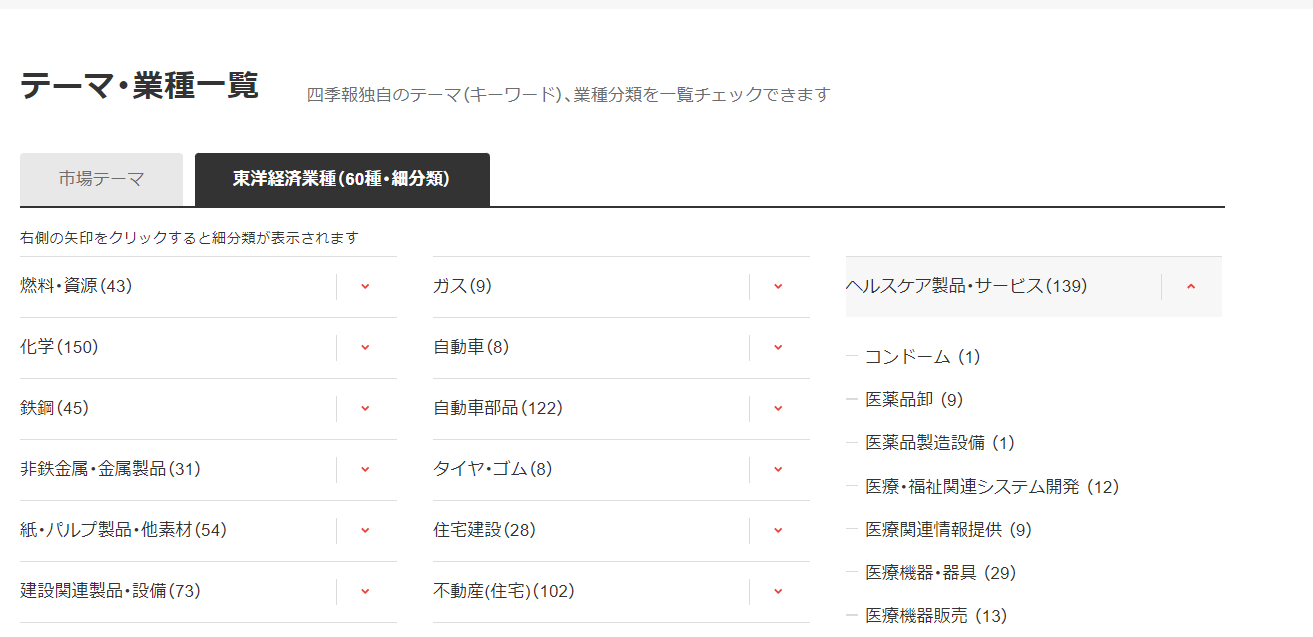Image resolution: width=1313 pixels, height=637 pixels.
Task: Expand the 化学 (150) subcategories arrow
Action: [365, 348]
